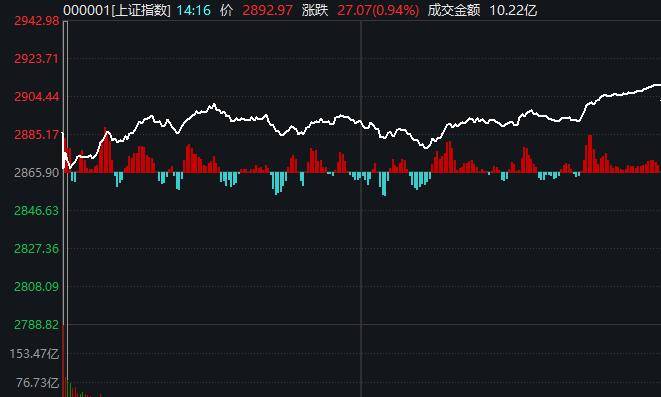The height and width of the screenshot is (397, 661).
Task: Select the 2808.09 green axis label
Action: click(37, 287)
